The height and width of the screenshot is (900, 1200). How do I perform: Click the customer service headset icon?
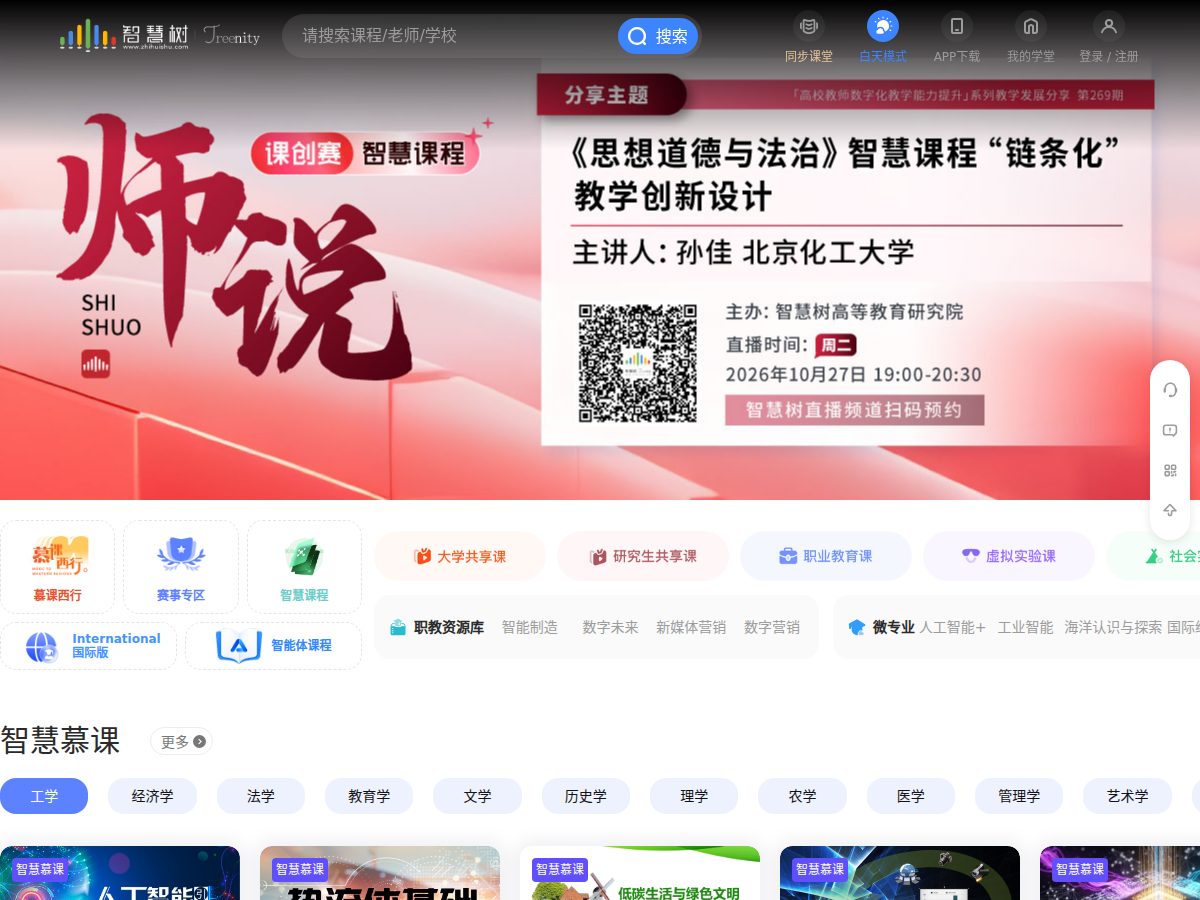click(x=1170, y=390)
